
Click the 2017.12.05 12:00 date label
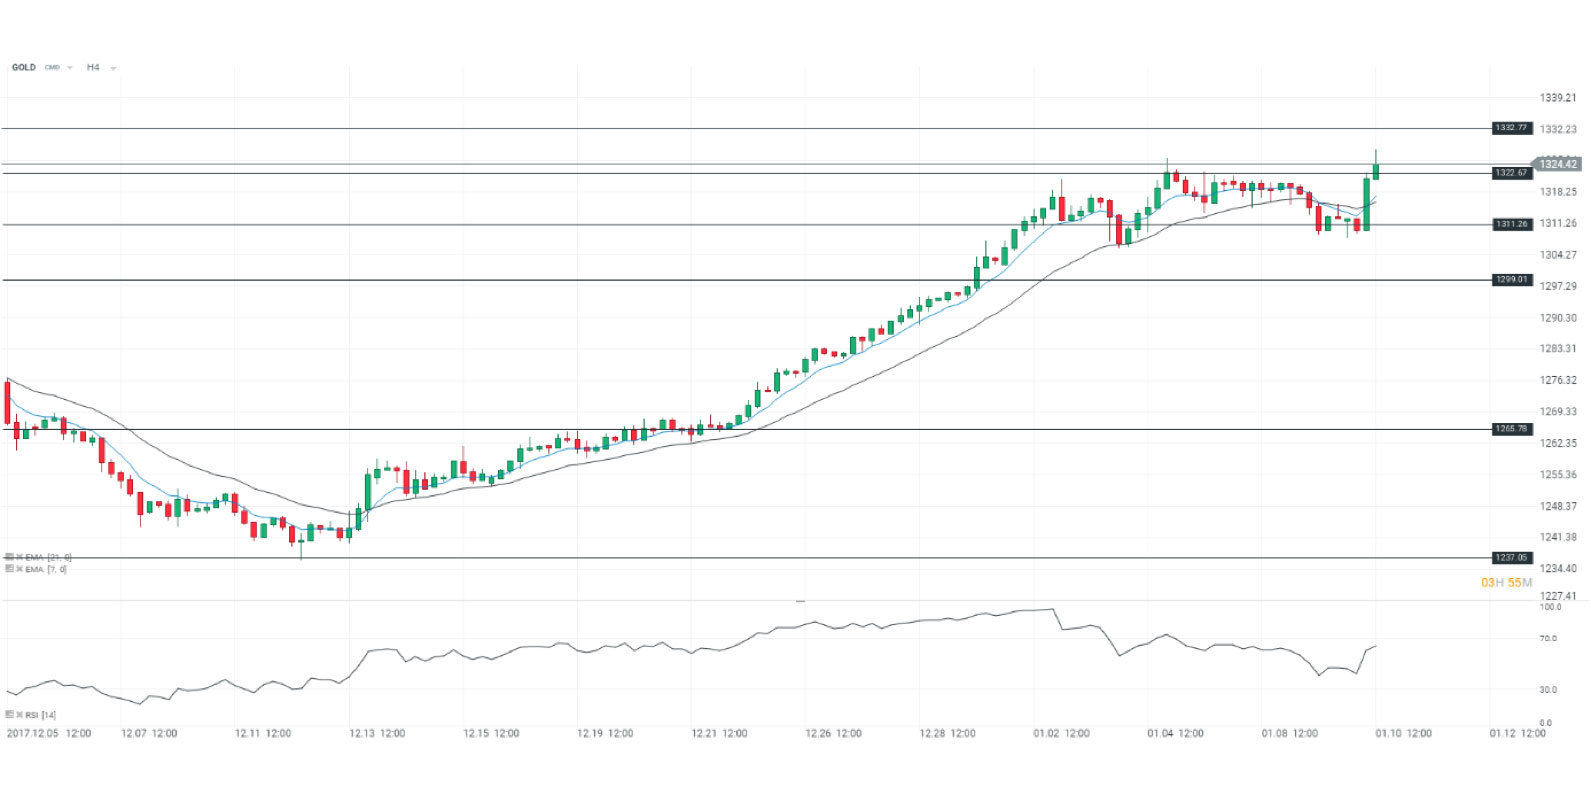pos(49,733)
